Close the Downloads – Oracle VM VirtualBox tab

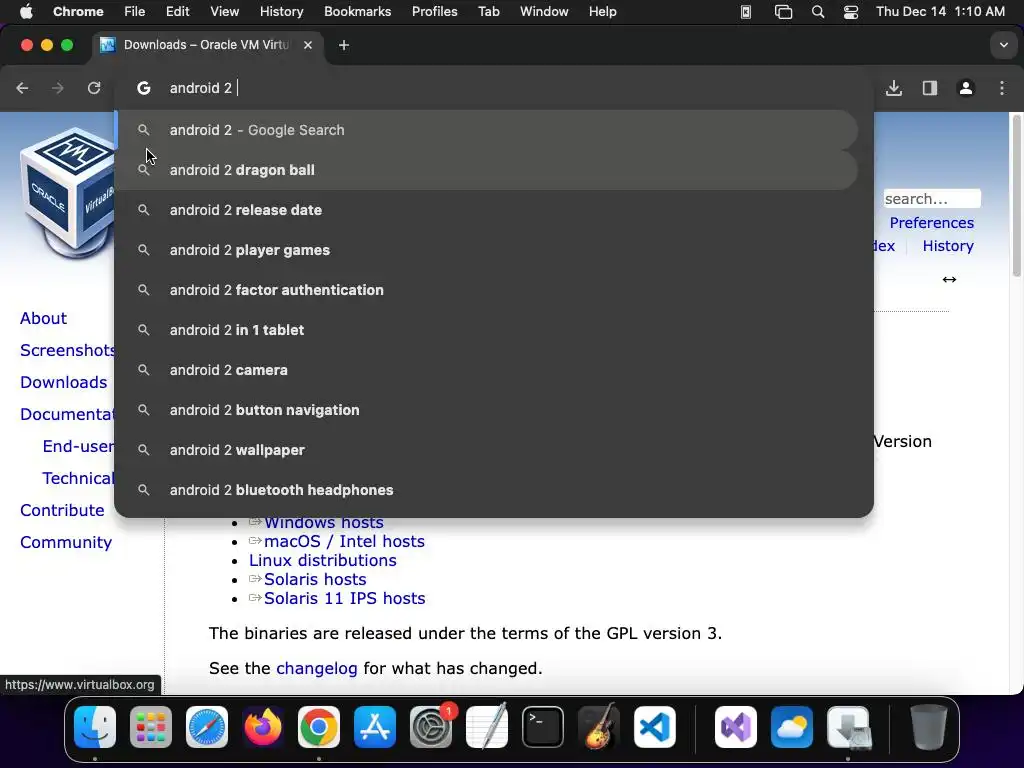coord(308,45)
